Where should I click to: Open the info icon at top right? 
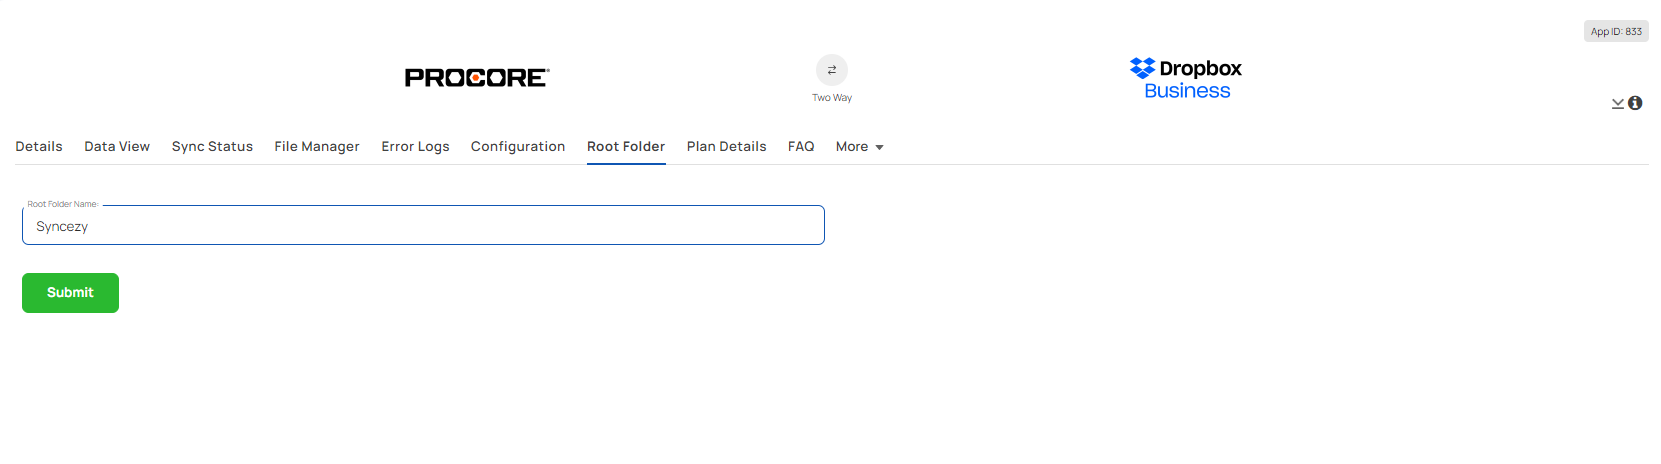tap(1635, 103)
